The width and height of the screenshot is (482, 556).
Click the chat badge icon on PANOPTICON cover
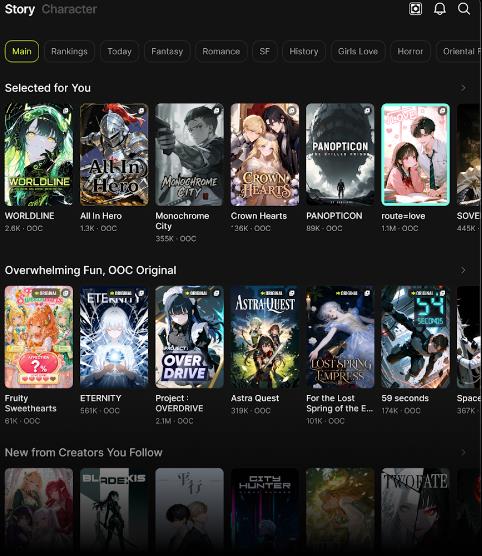tap(367, 111)
